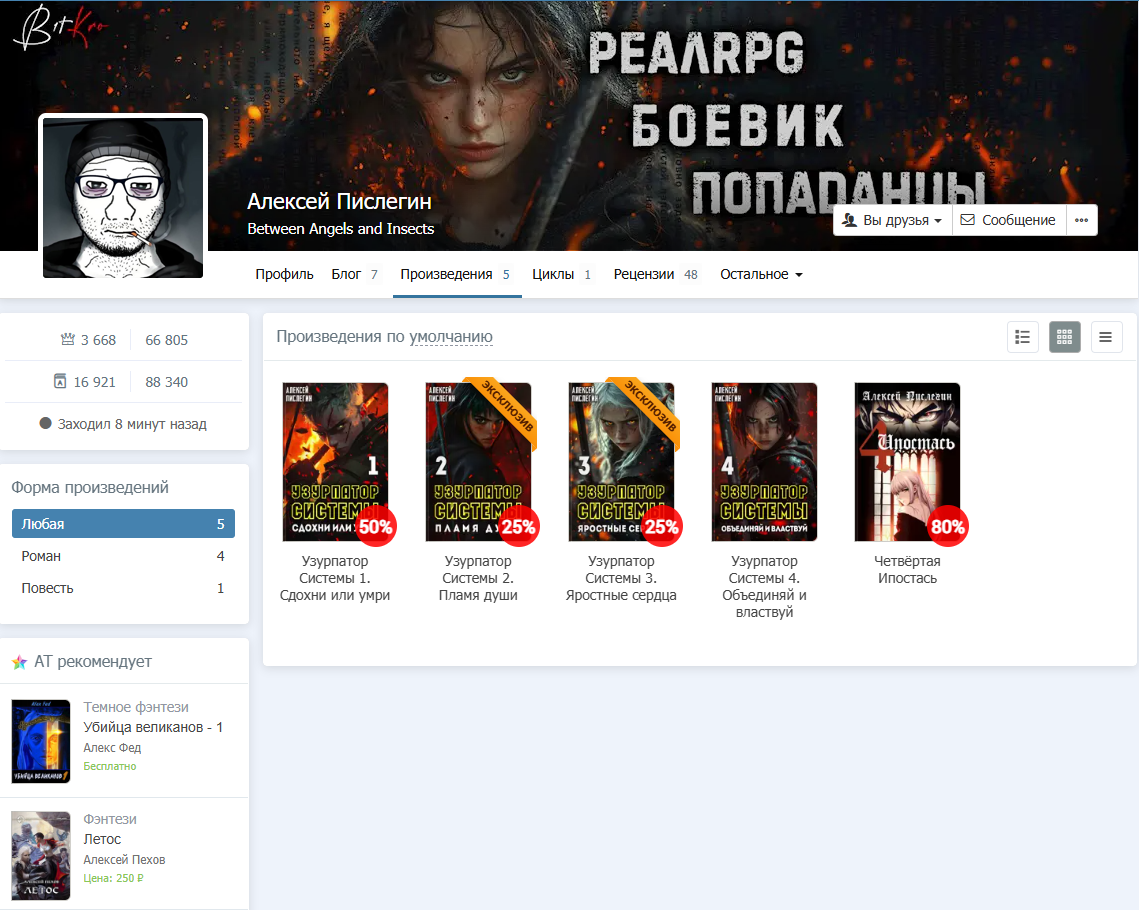Click the 3 668 rating value
The height and width of the screenshot is (910, 1139).
pyautogui.click(x=98, y=340)
